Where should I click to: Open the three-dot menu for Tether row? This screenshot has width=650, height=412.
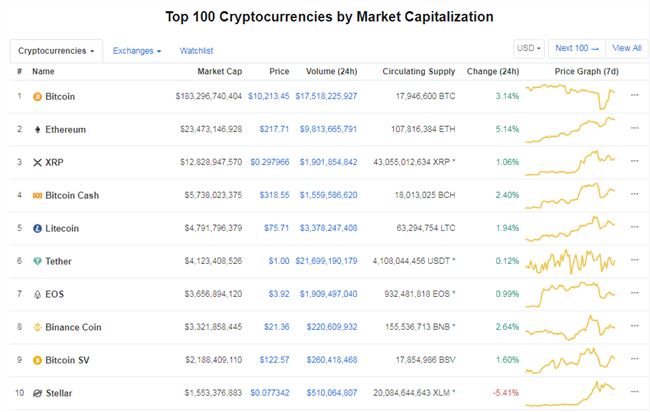tap(634, 260)
